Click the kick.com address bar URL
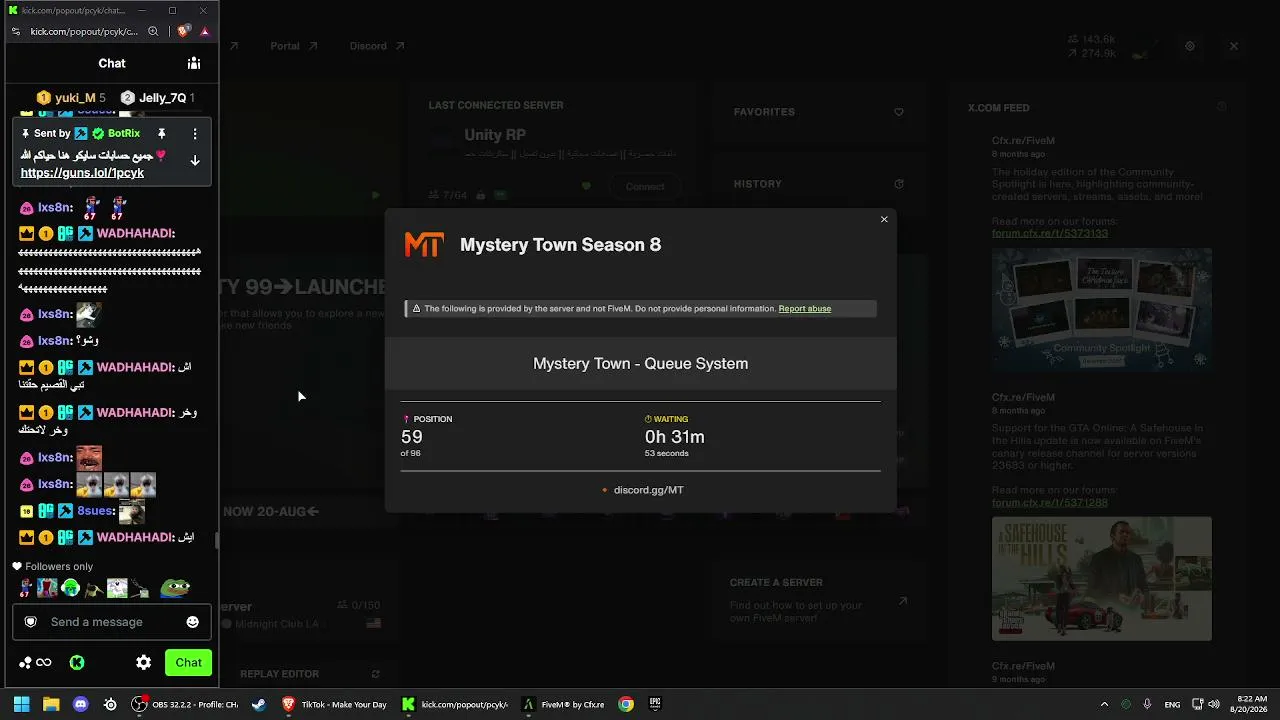 point(84,31)
